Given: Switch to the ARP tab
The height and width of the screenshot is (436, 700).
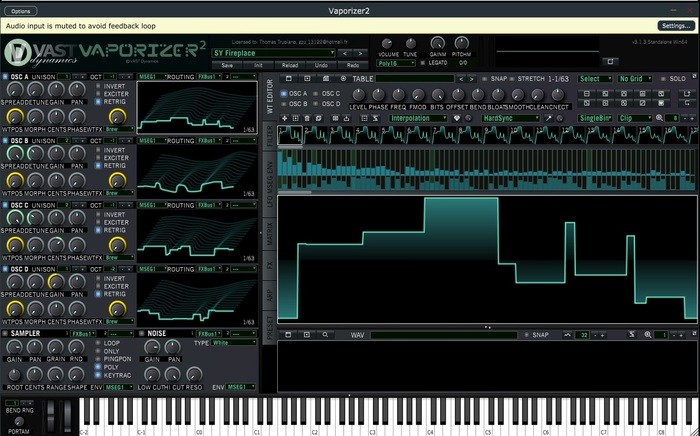Looking at the screenshot, I should tap(269, 295).
